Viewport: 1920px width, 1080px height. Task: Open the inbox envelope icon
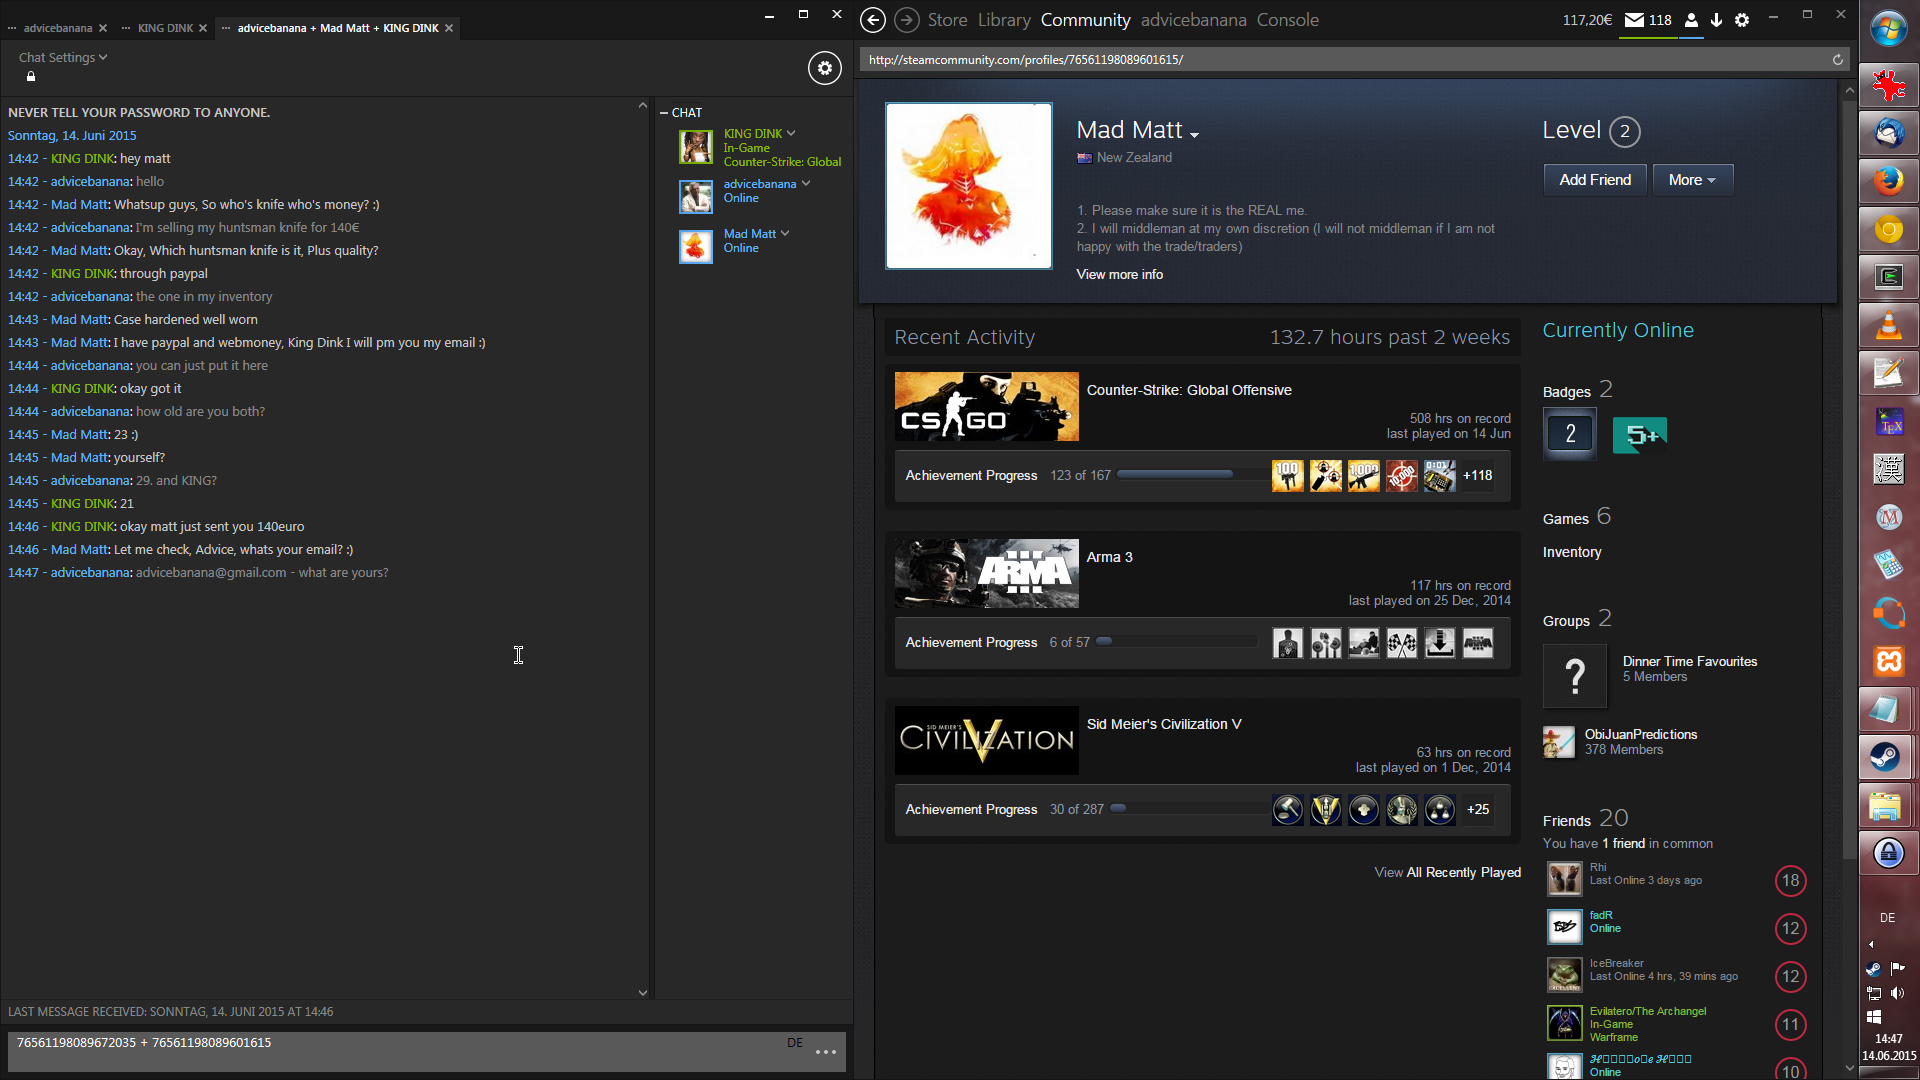tap(1634, 20)
